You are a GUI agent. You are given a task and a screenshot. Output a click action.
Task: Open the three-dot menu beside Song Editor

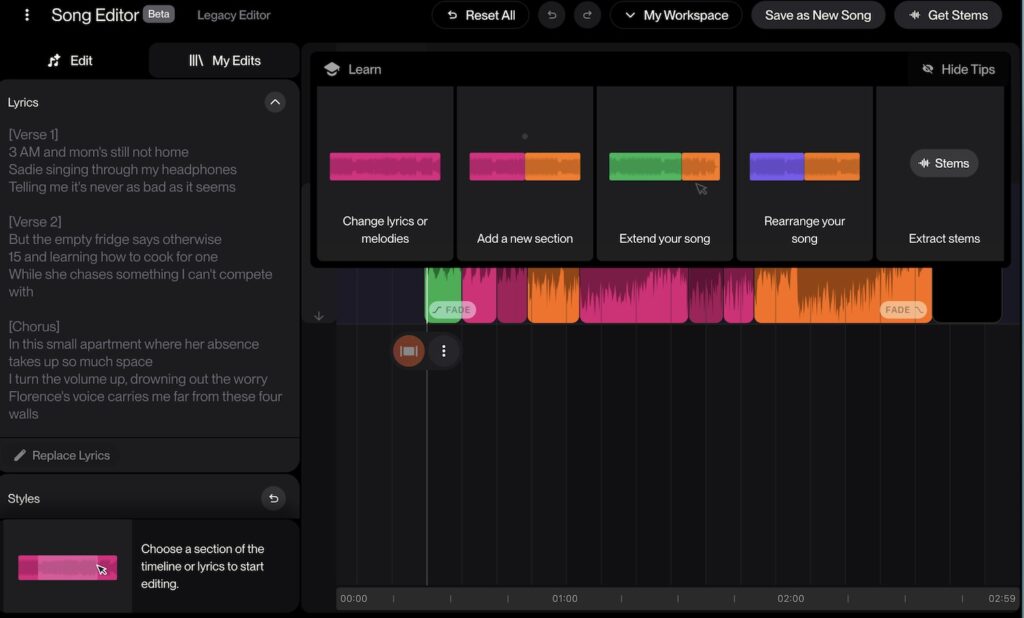point(27,15)
